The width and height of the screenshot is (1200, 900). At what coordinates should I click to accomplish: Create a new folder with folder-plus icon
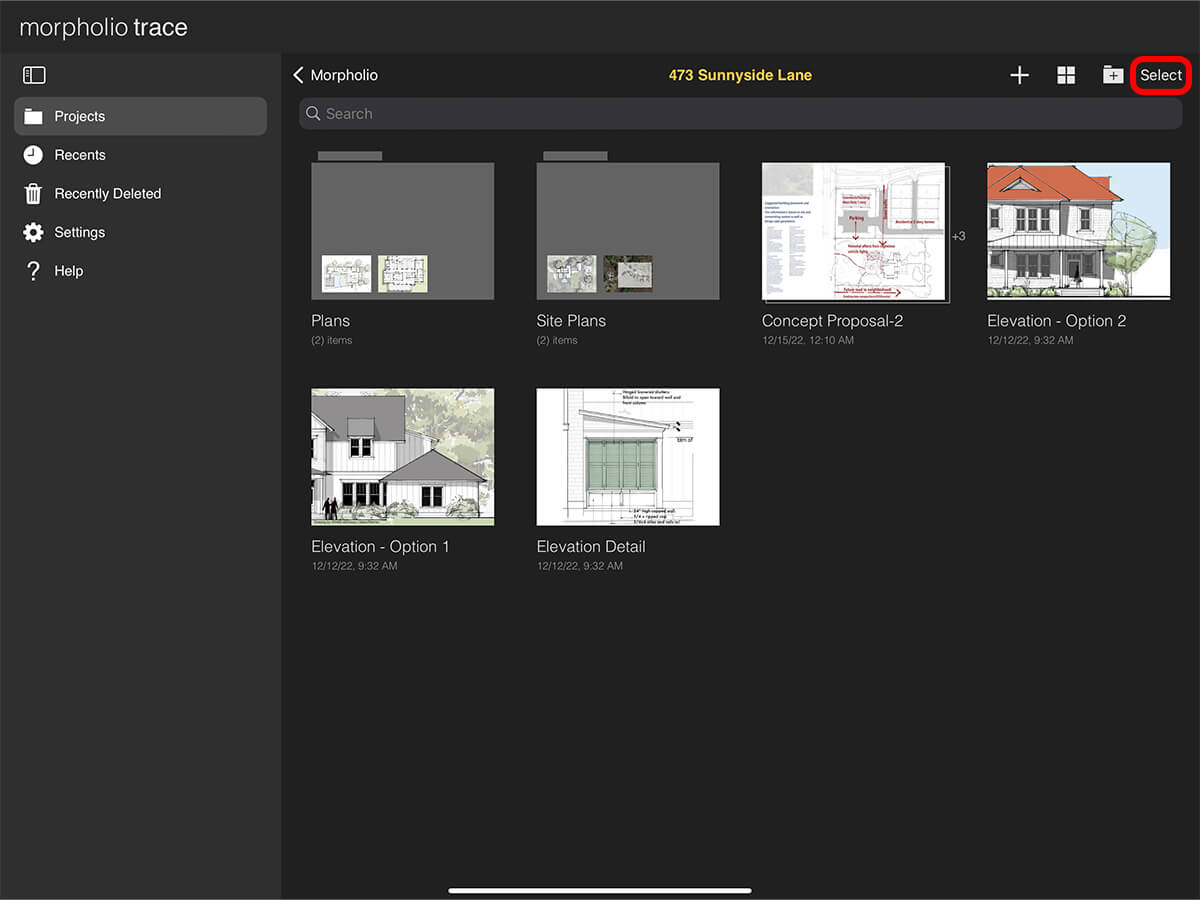[1112, 75]
